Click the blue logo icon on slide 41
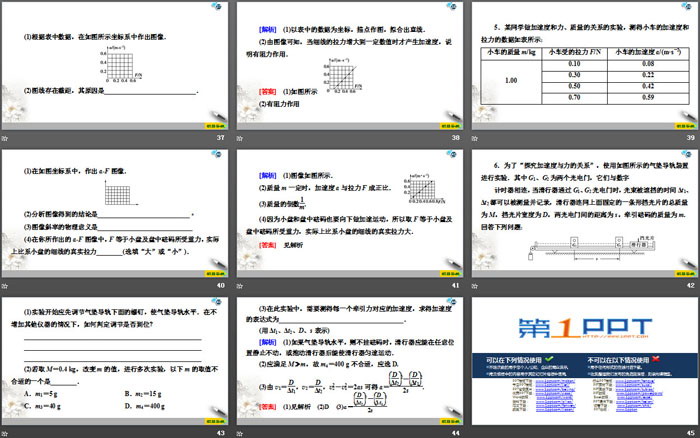Viewport: 700px width, 438px height. point(451,154)
